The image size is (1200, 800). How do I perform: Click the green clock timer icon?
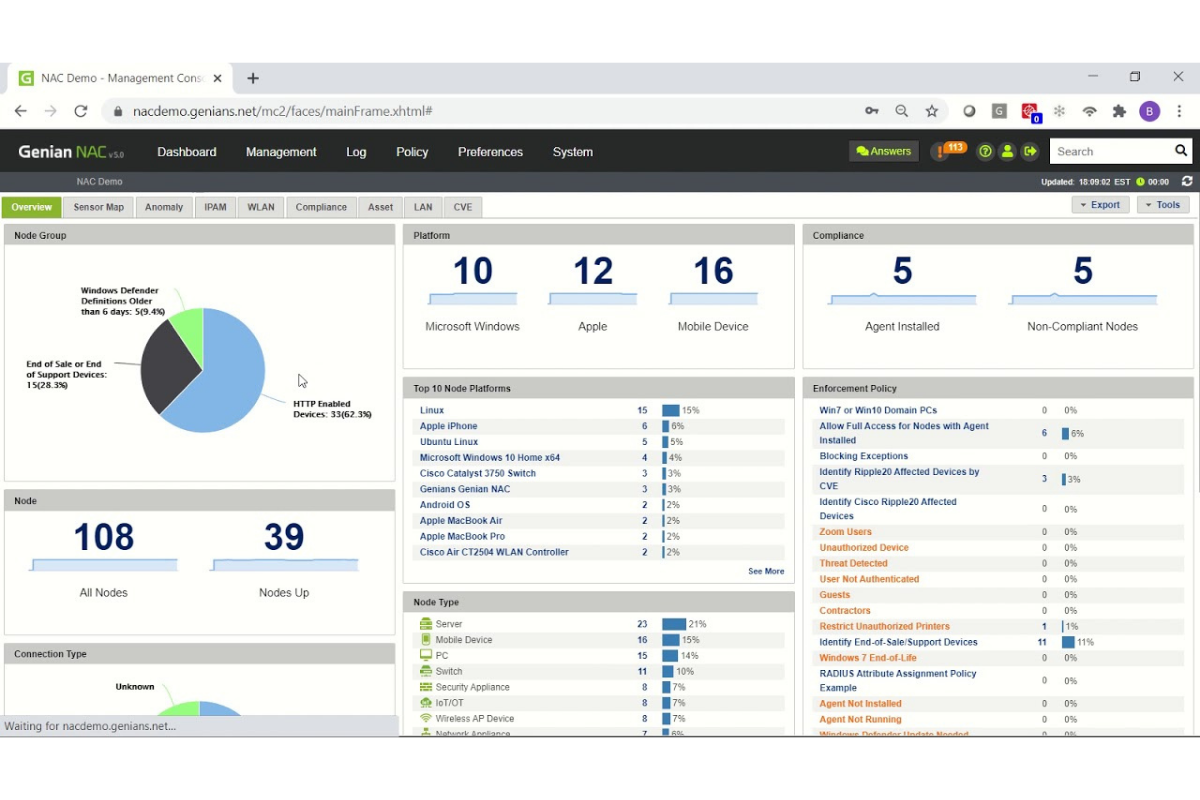tap(1140, 182)
